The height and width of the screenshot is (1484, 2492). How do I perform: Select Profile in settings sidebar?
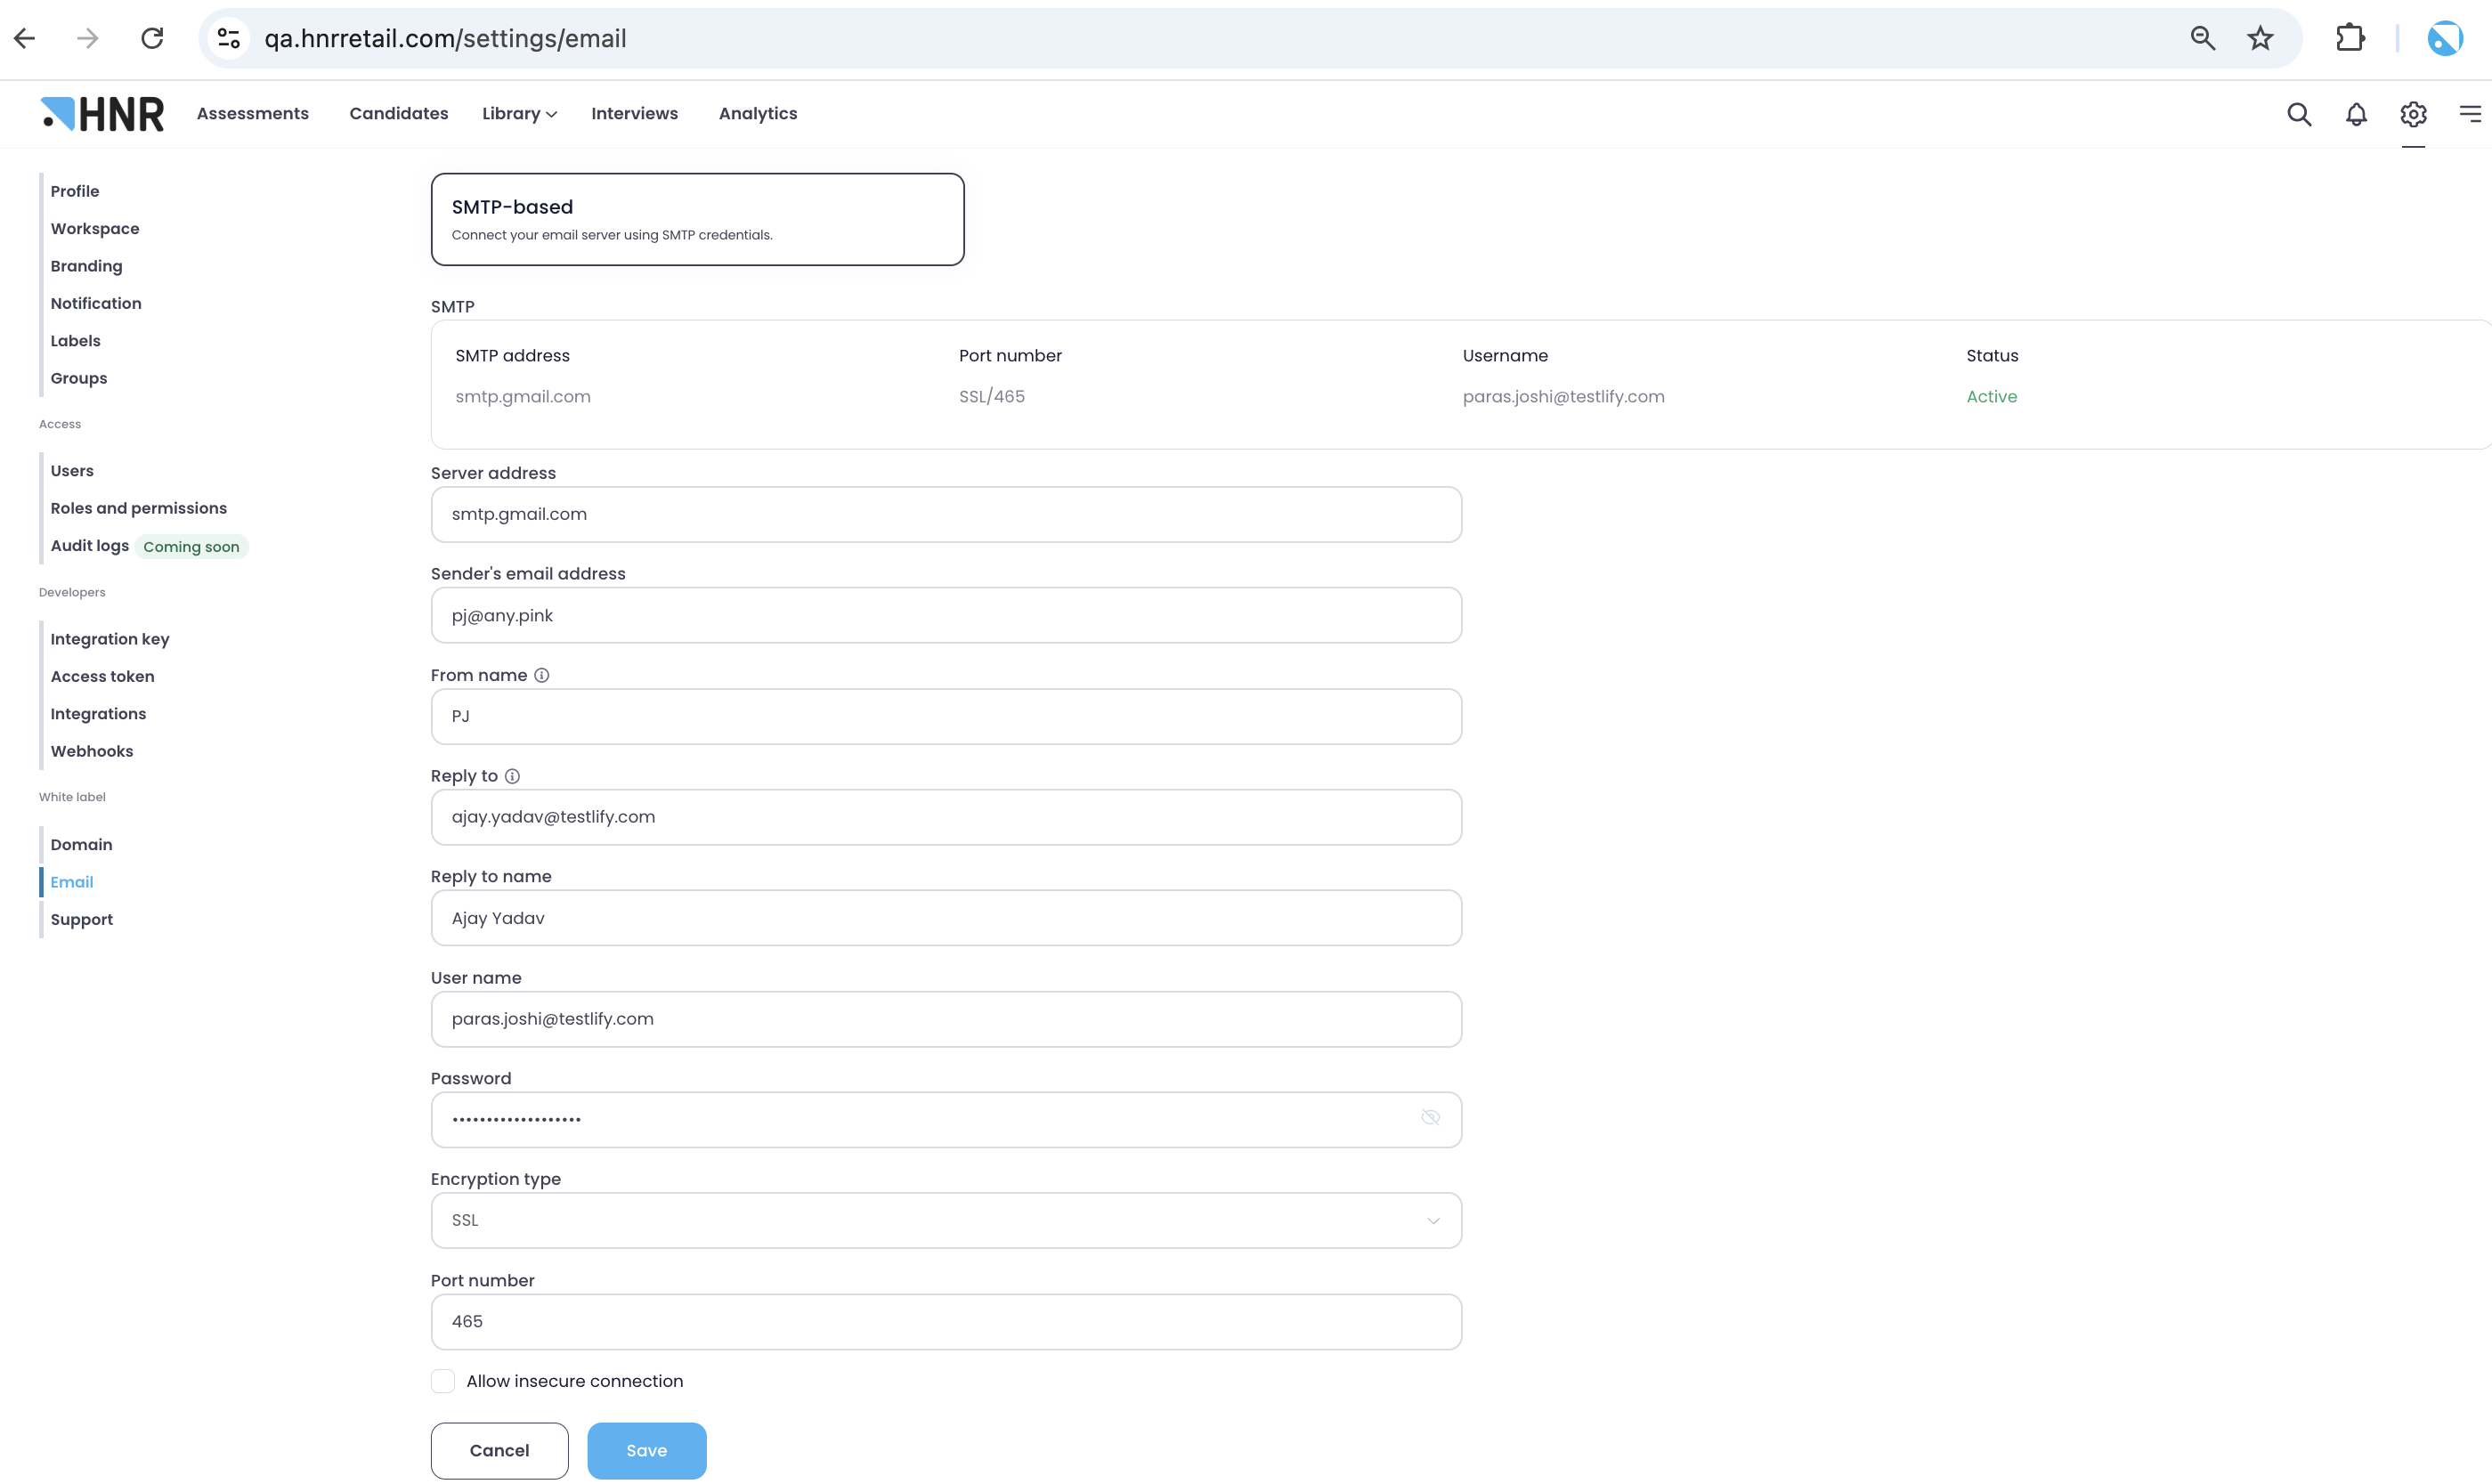(75, 191)
